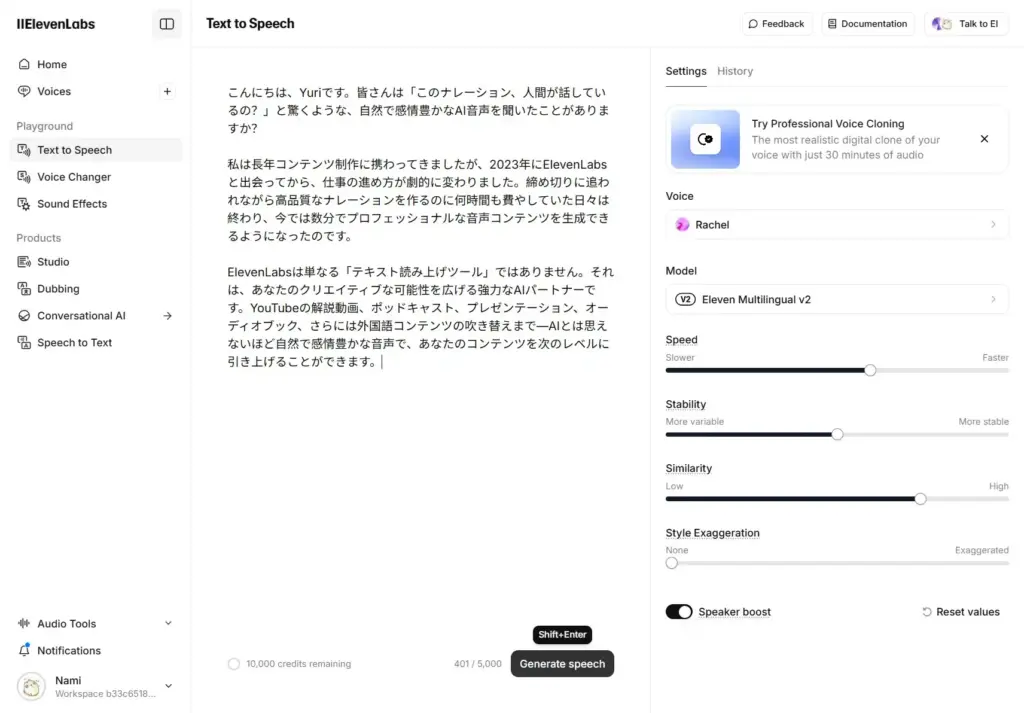Click the Voice Changer icon
This screenshot has height=713, width=1024.
click(24, 177)
